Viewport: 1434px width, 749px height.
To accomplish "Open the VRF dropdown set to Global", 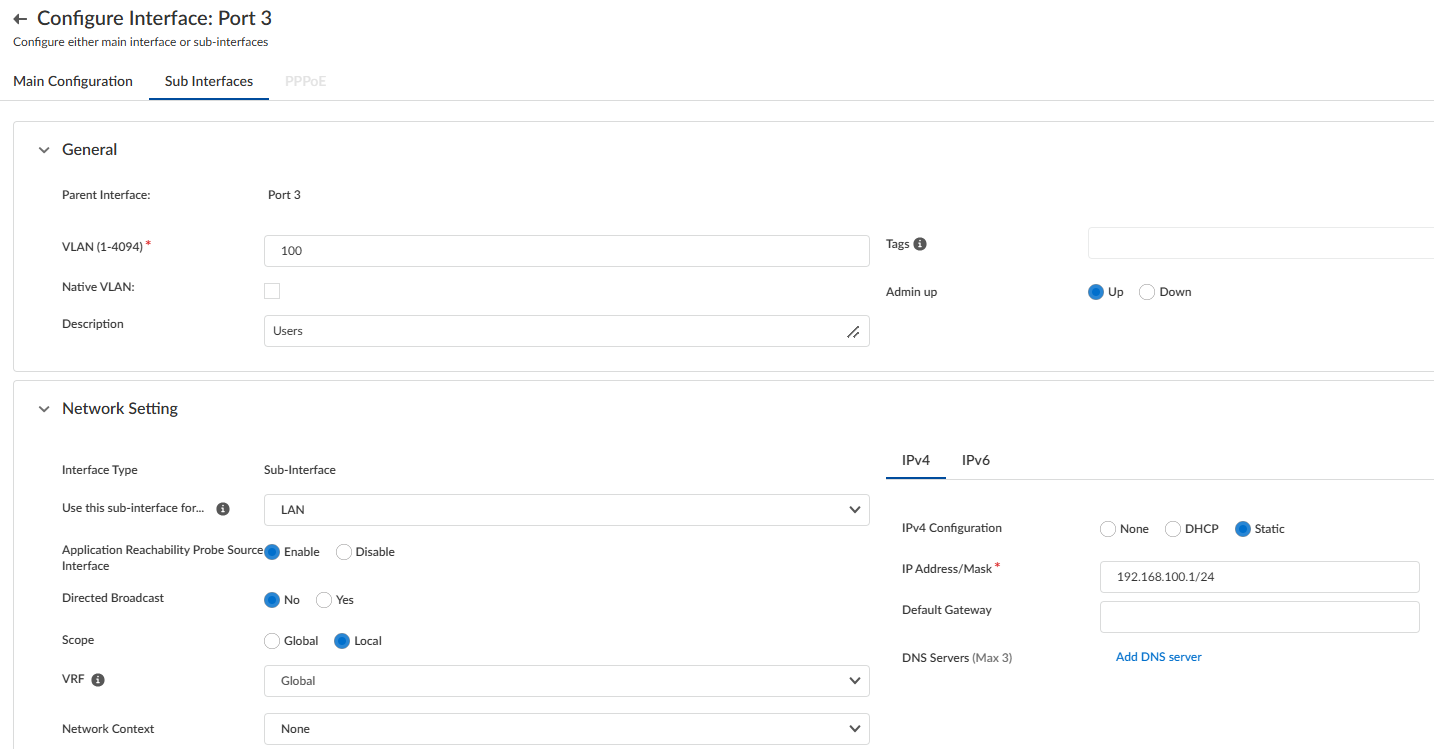I will (x=565, y=680).
